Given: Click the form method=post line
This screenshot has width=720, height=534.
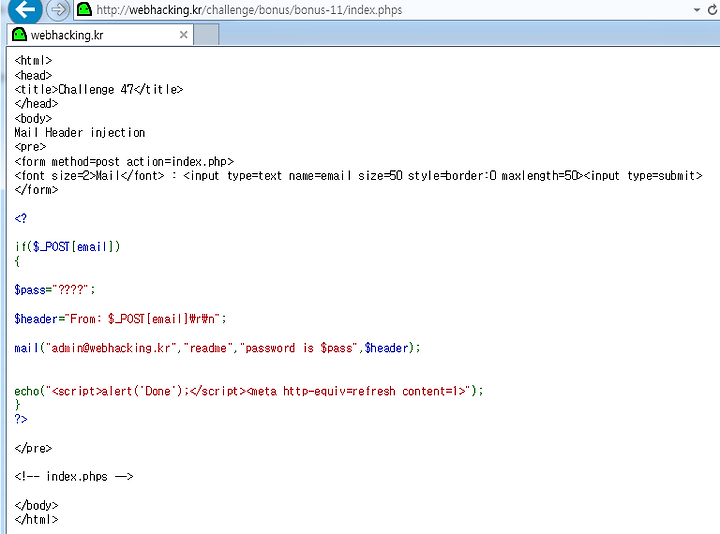Looking at the screenshot, I should [x=124, y=162].
